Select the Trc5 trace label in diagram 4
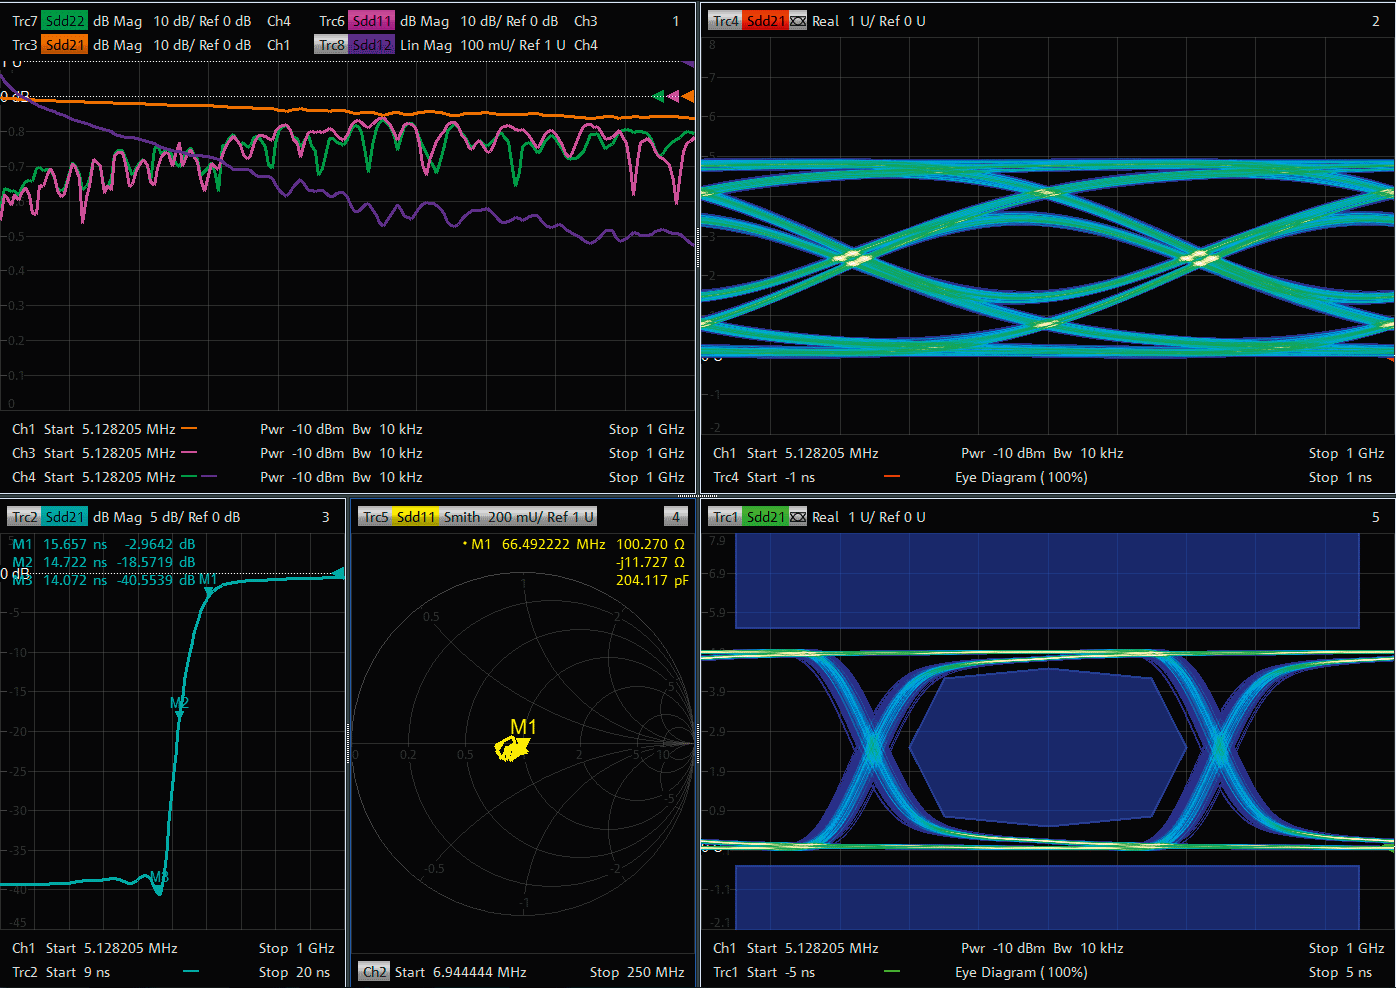 (x=375, y=517)
